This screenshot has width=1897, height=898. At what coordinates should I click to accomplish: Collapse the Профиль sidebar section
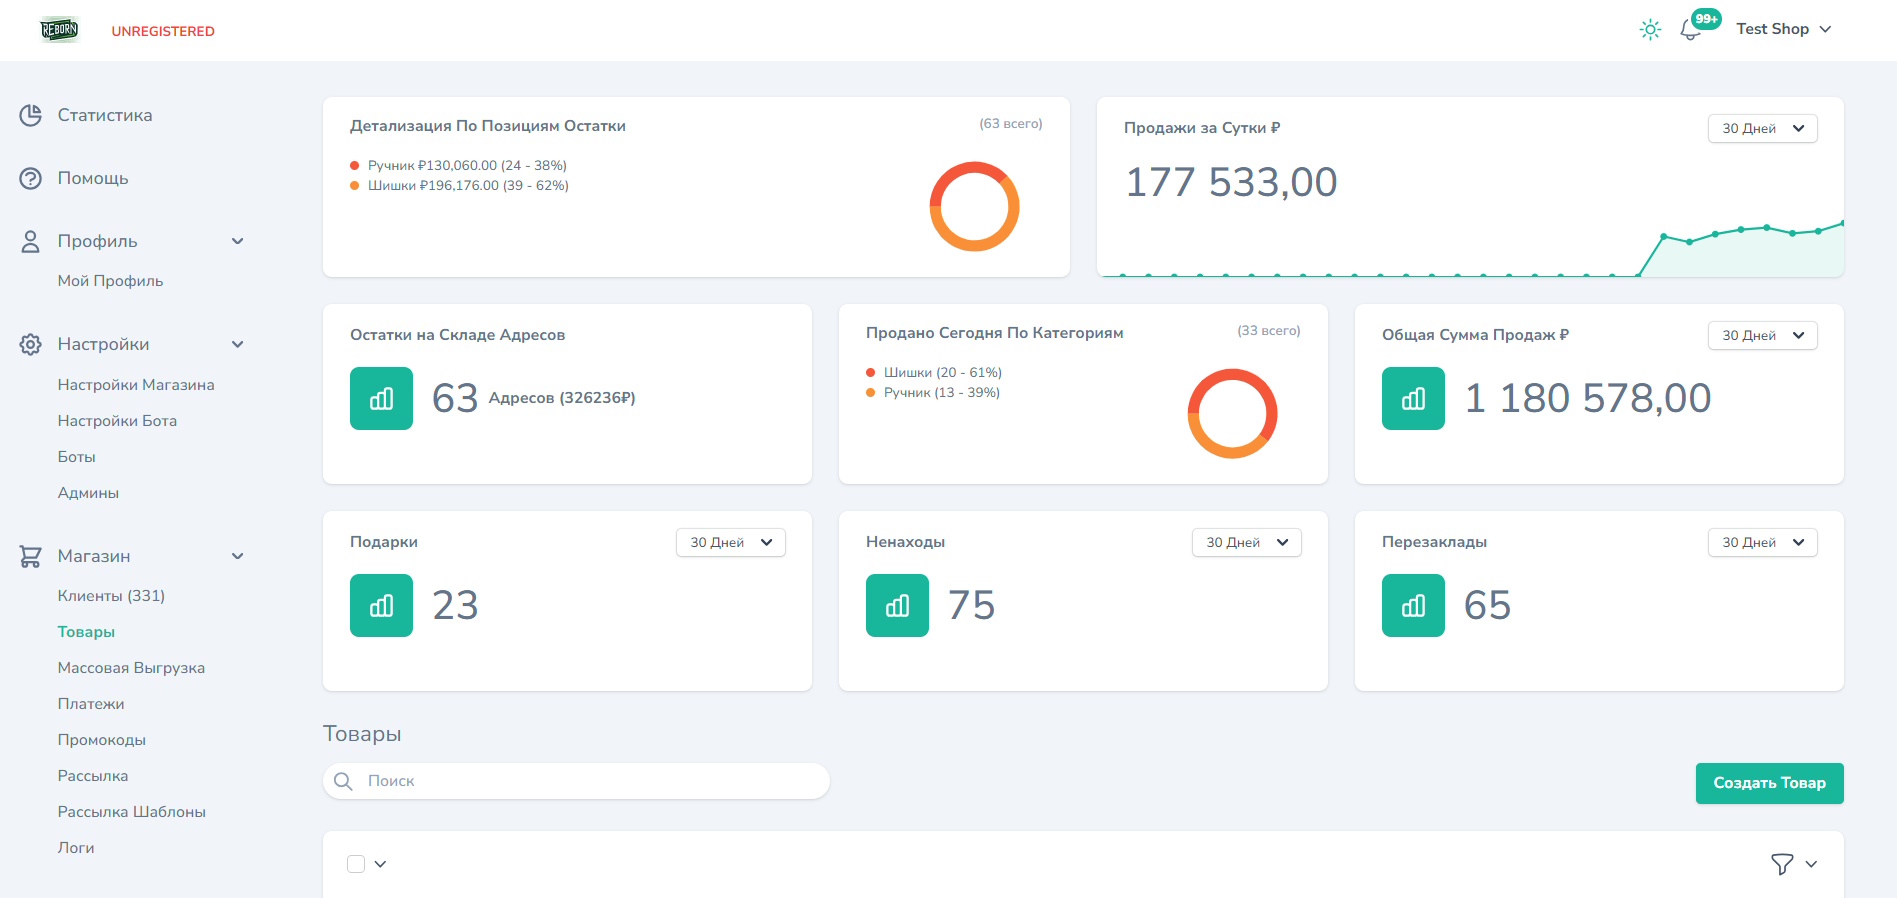pos(237,242)
